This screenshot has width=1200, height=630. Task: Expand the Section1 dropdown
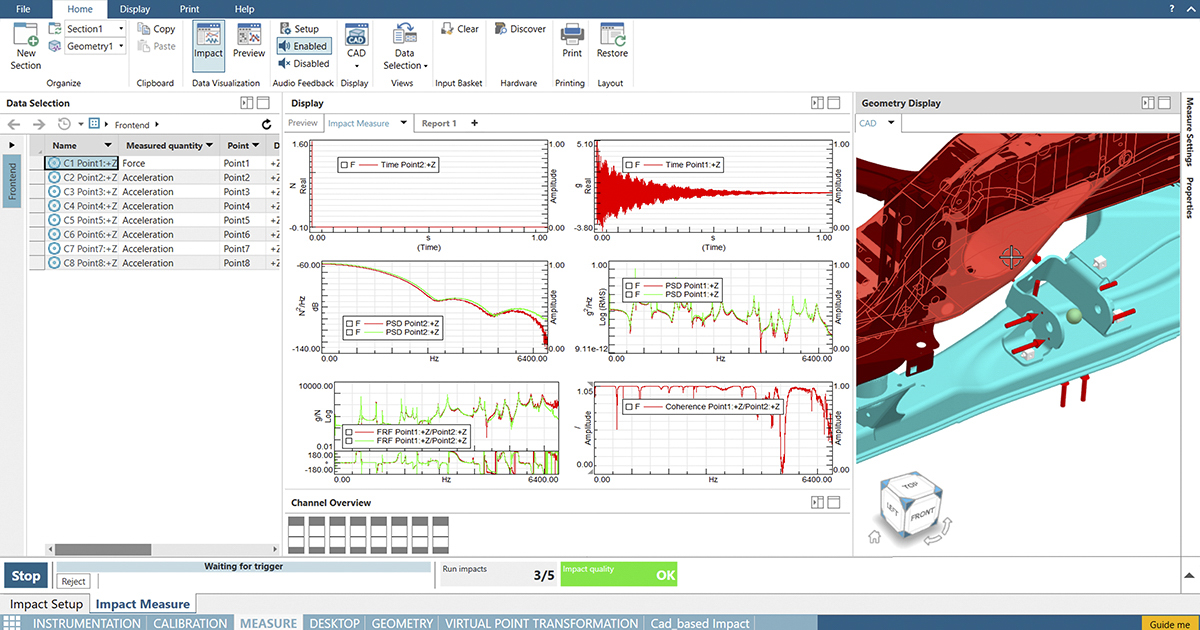121,29
